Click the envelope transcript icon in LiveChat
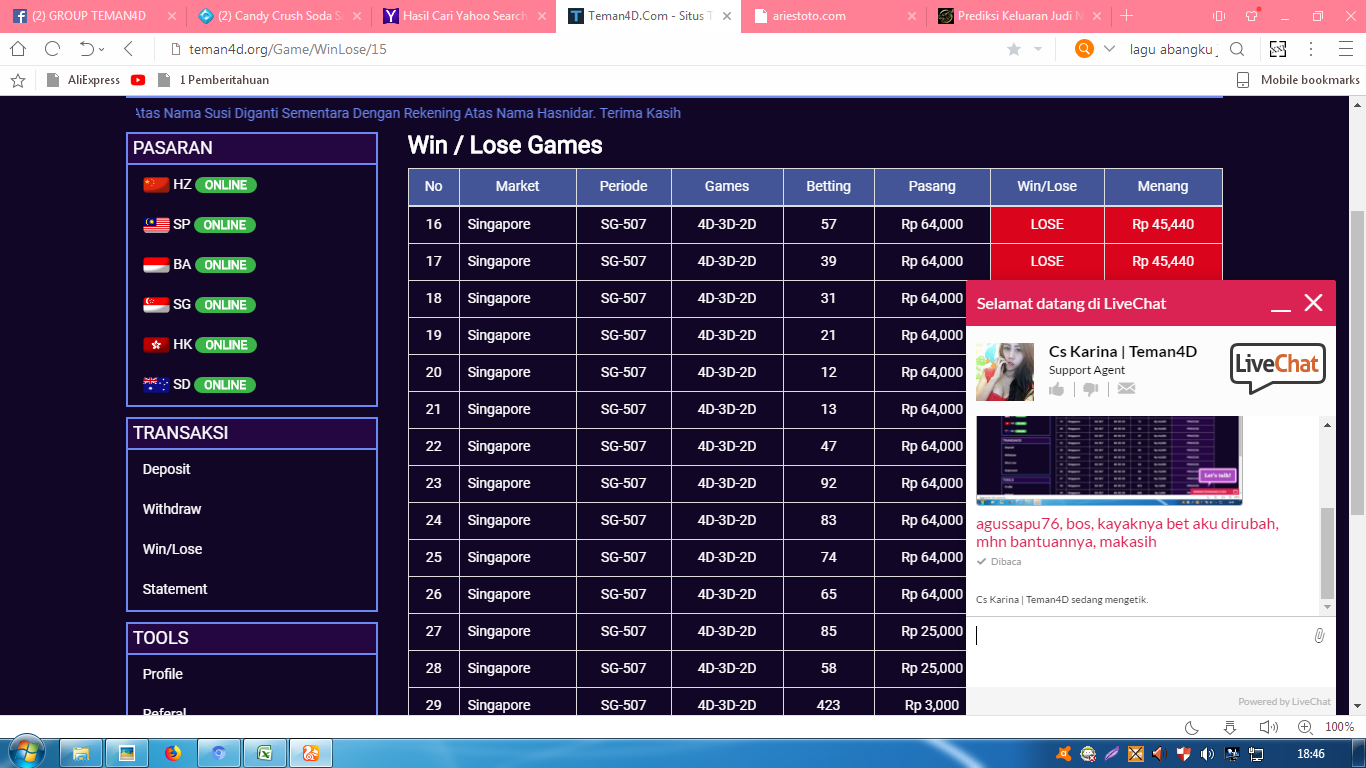 [x=1126, y=389]
